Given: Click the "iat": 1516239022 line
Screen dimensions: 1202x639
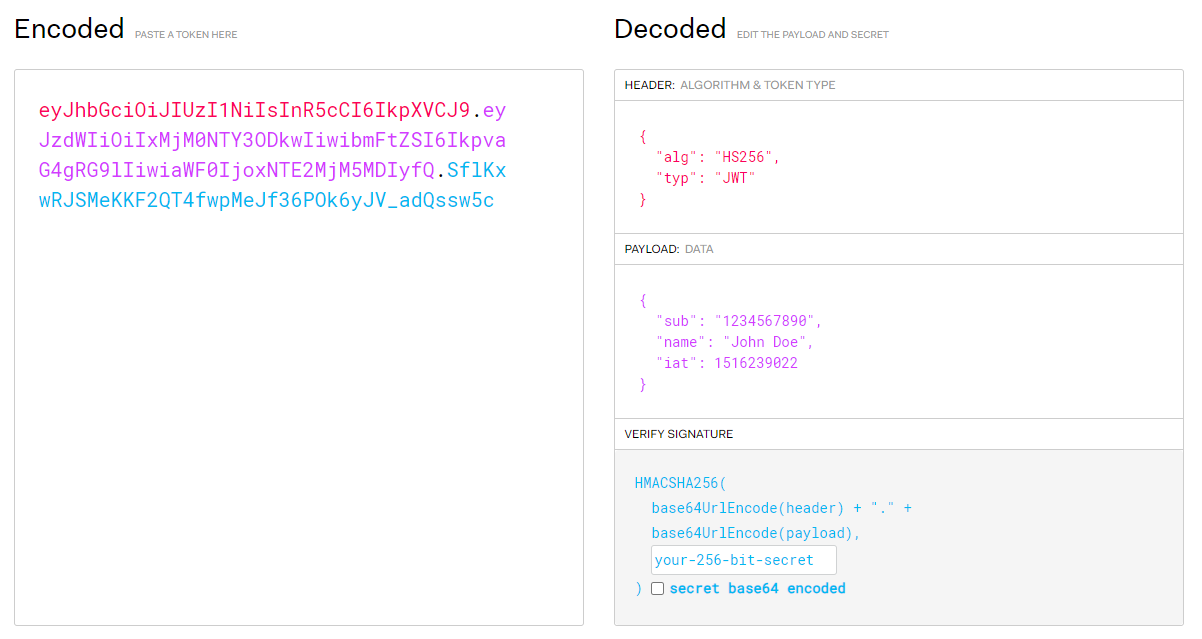Looking at the screenshot, I should point(727,363).
